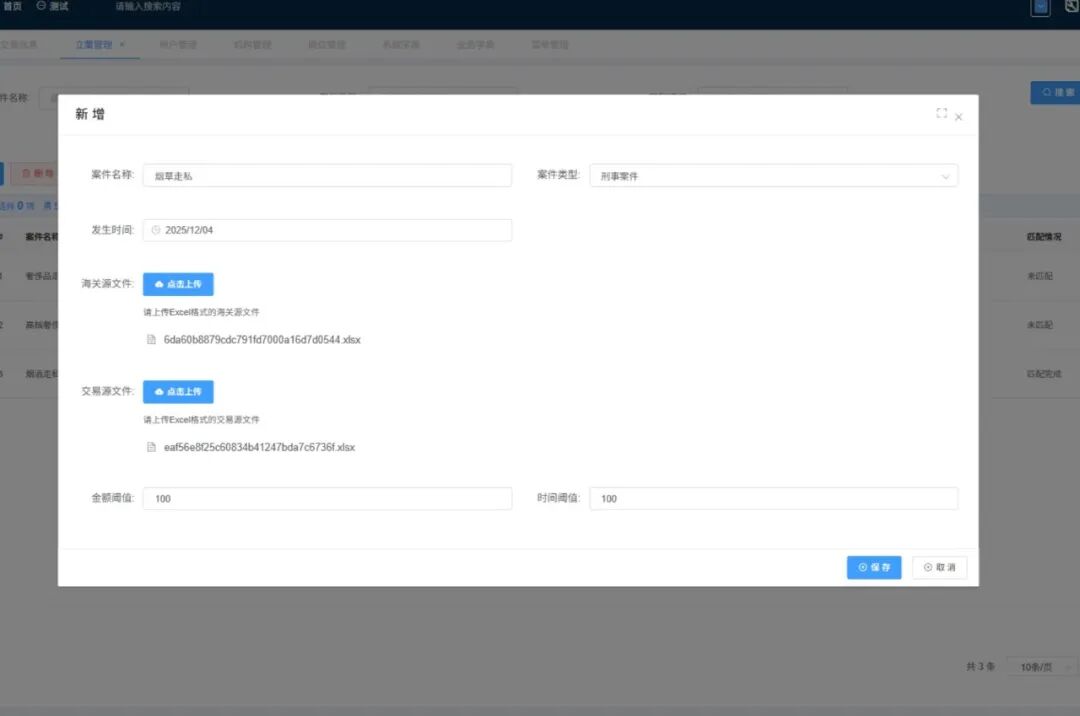Save the form with the 保存 button

pyautogui.click(x=873, y=567)
